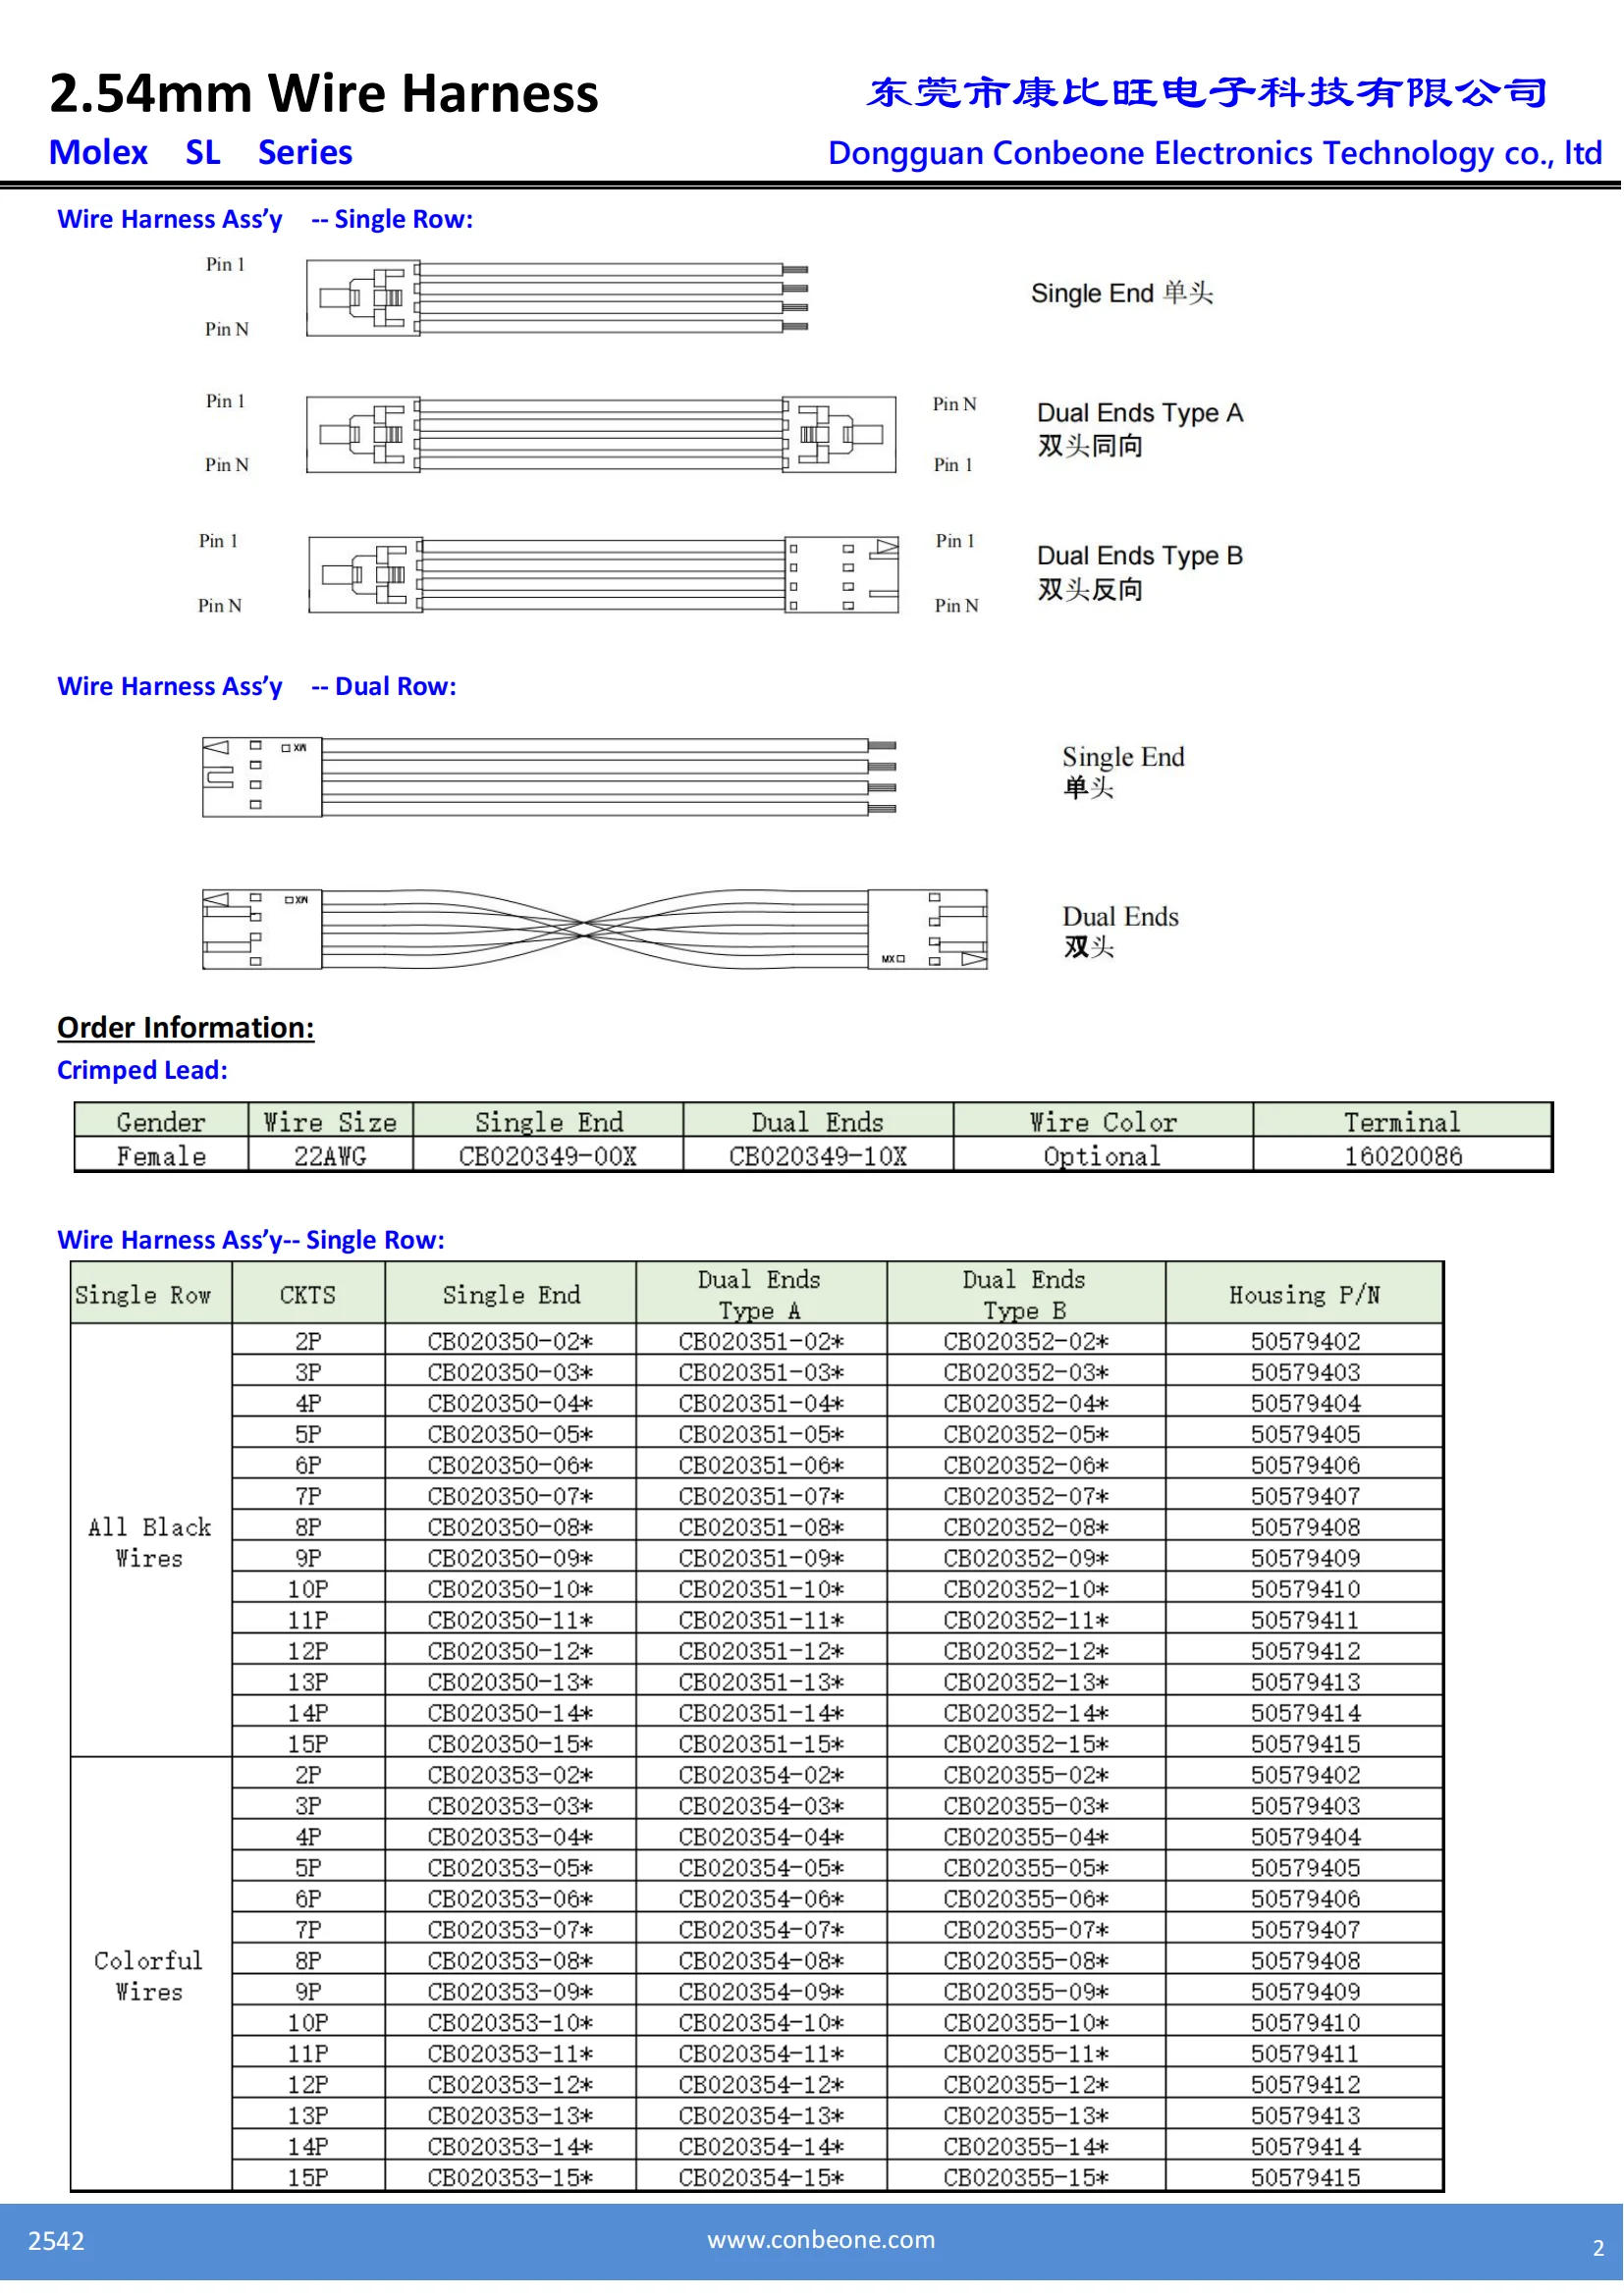Click the 'Single End 单头' label near top
Viewport: 1624px width, 2296px height.
click(x=1123, y=294)
